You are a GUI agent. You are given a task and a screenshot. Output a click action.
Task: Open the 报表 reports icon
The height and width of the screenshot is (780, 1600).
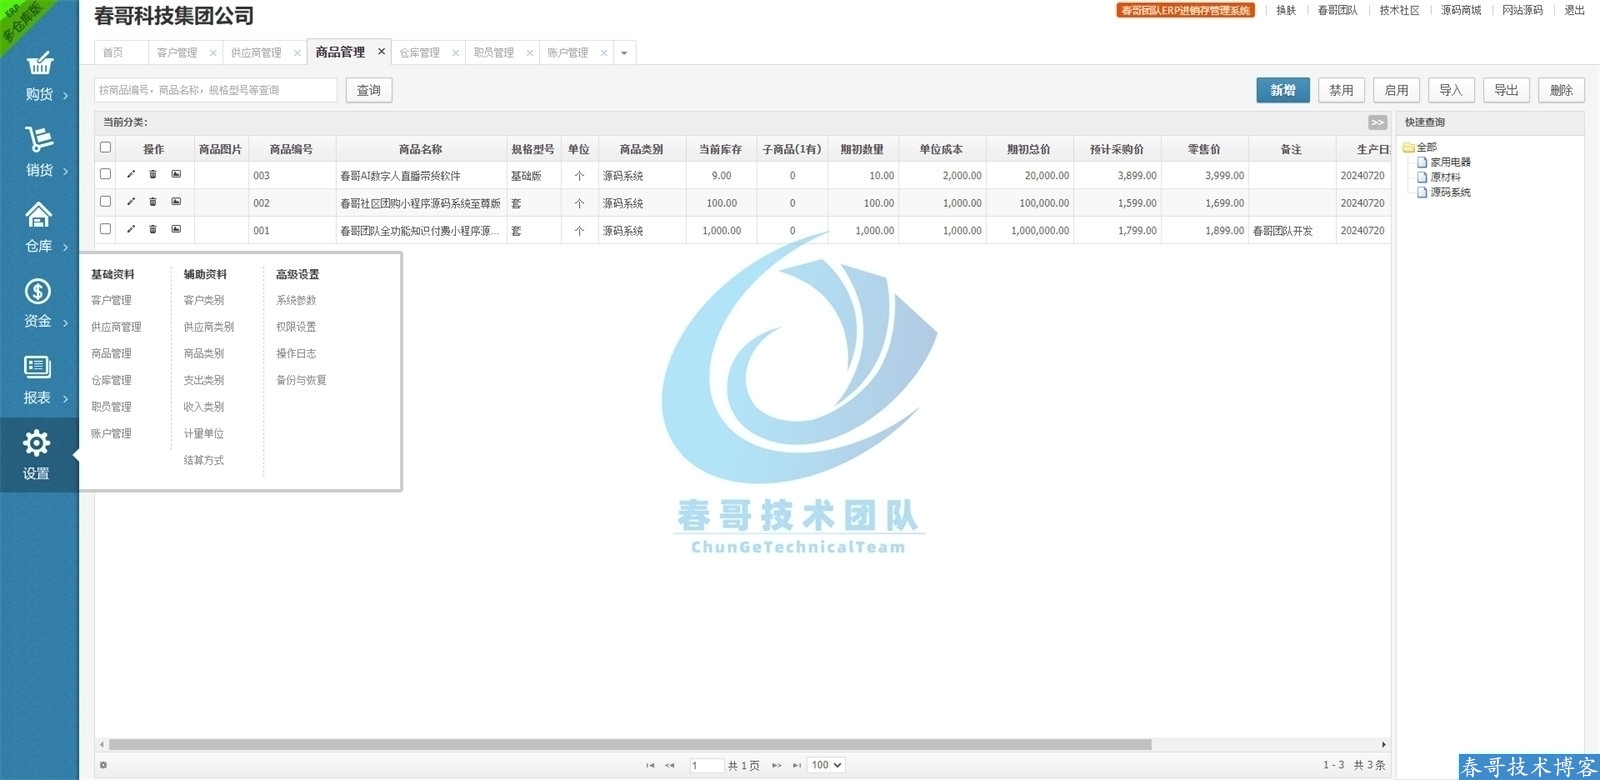(38, 367)
